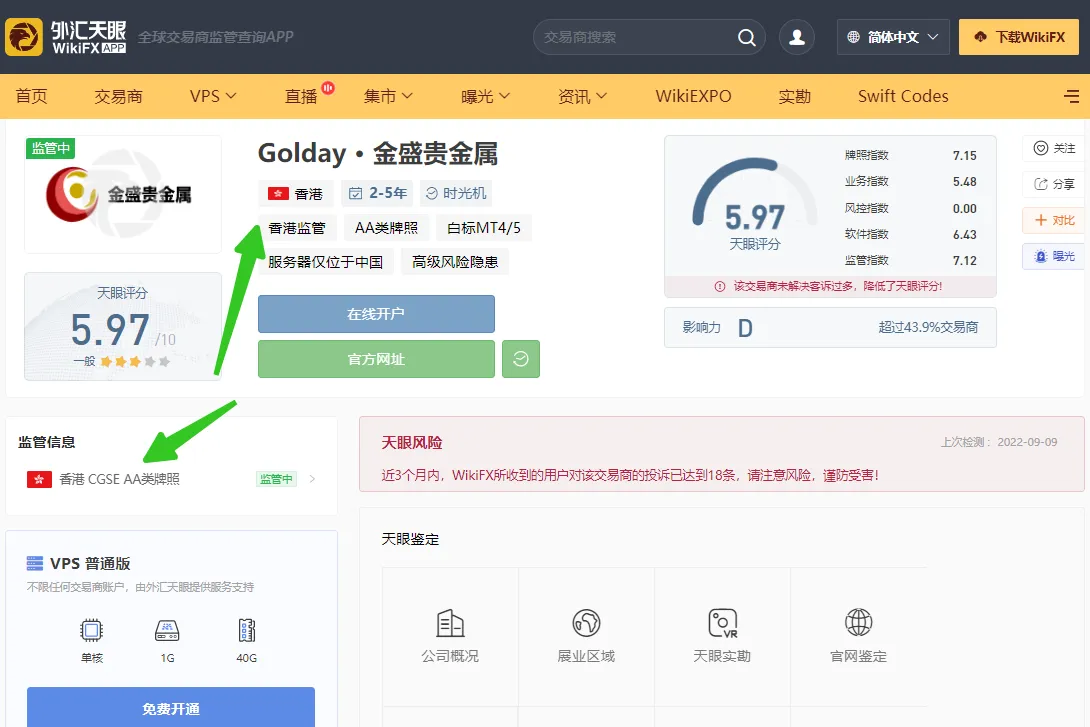
Task: Click the 上次检测 2022-09-09 date
Action: click(x=999, y=442)
